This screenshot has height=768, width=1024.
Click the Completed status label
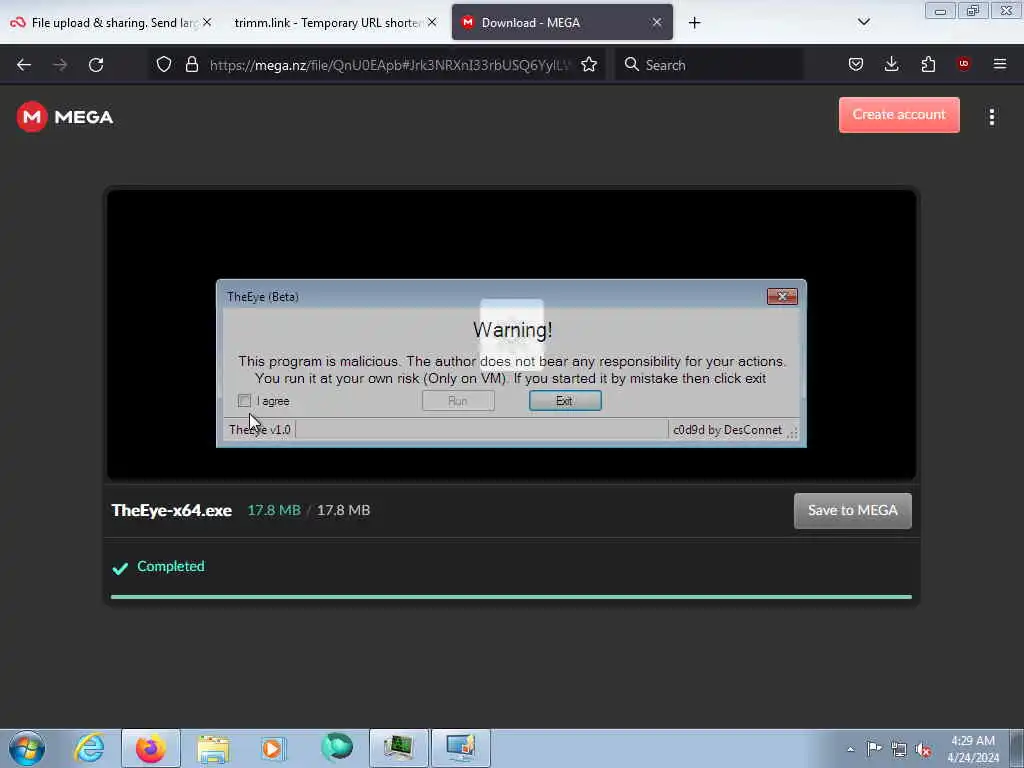pos(170,566)
